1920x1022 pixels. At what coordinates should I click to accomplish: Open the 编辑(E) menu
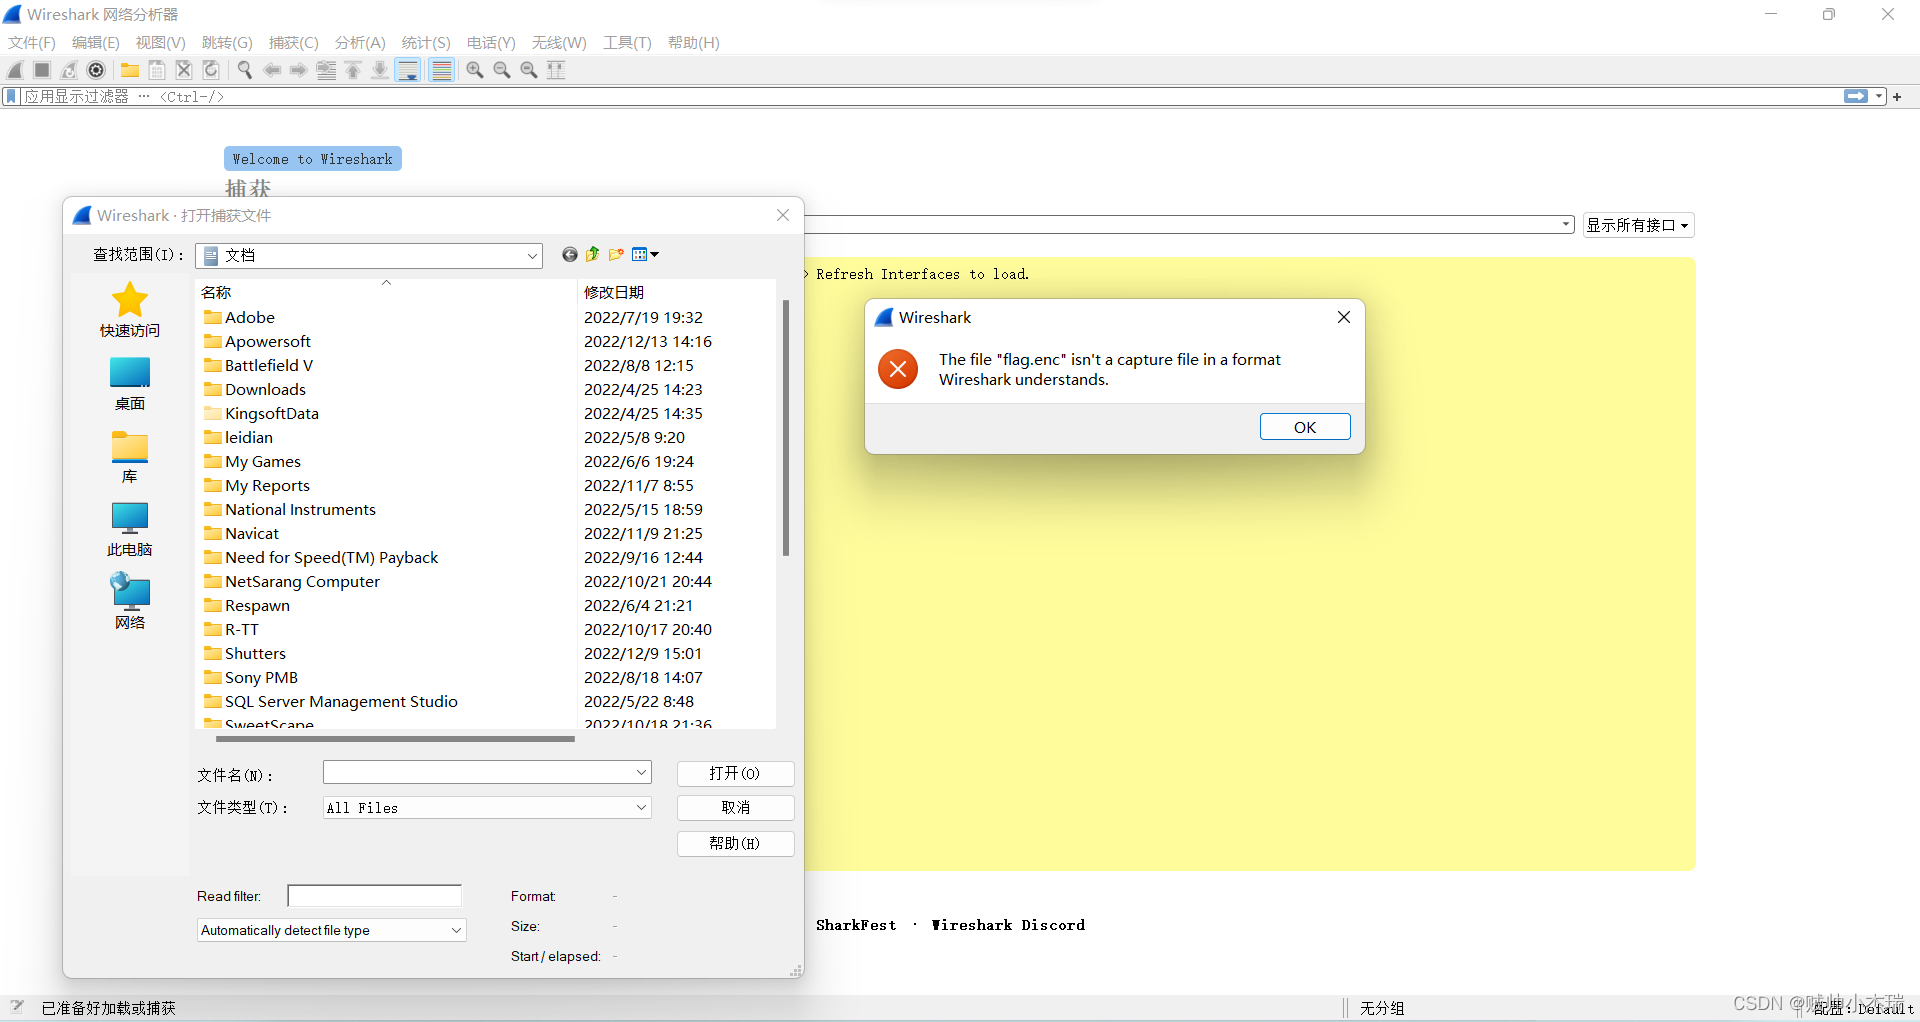coord(96,43)
